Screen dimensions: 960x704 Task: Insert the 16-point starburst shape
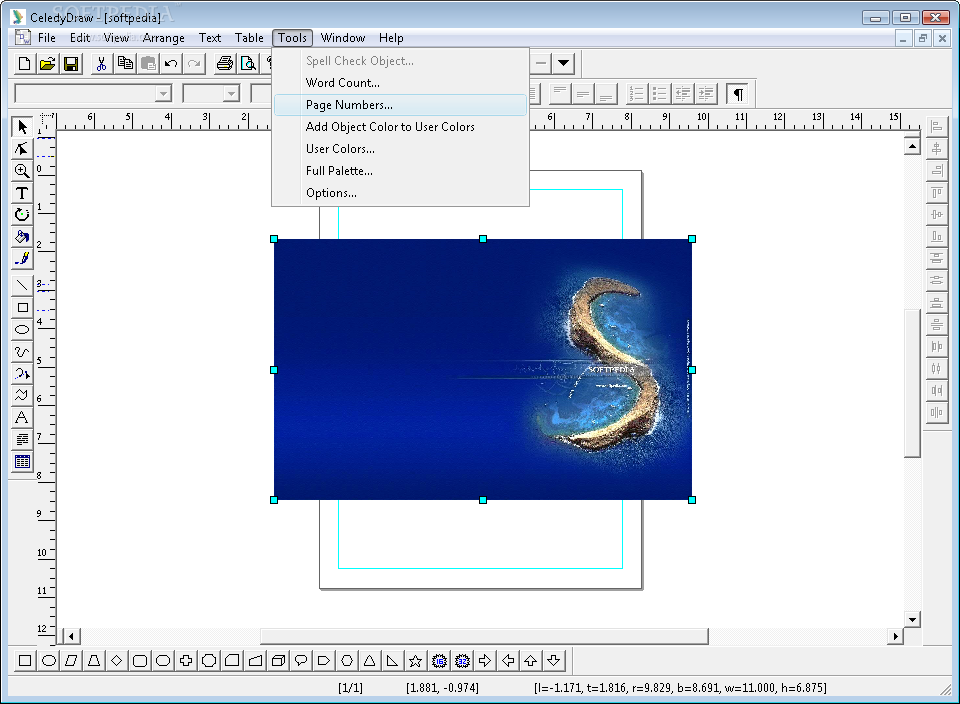tap(439, 661)
